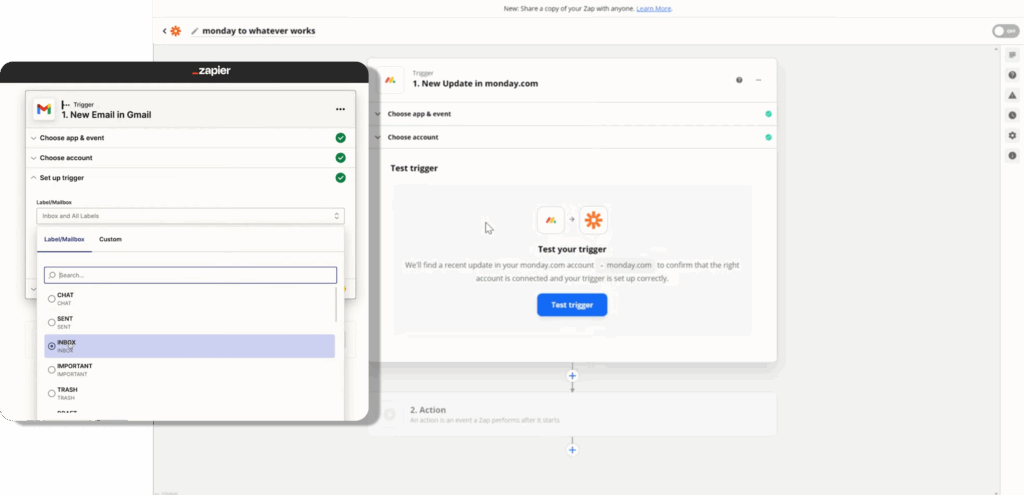Click the green checkmark next to Choose account in Gmail card
1024x495 pixels.
pos(340,158)
